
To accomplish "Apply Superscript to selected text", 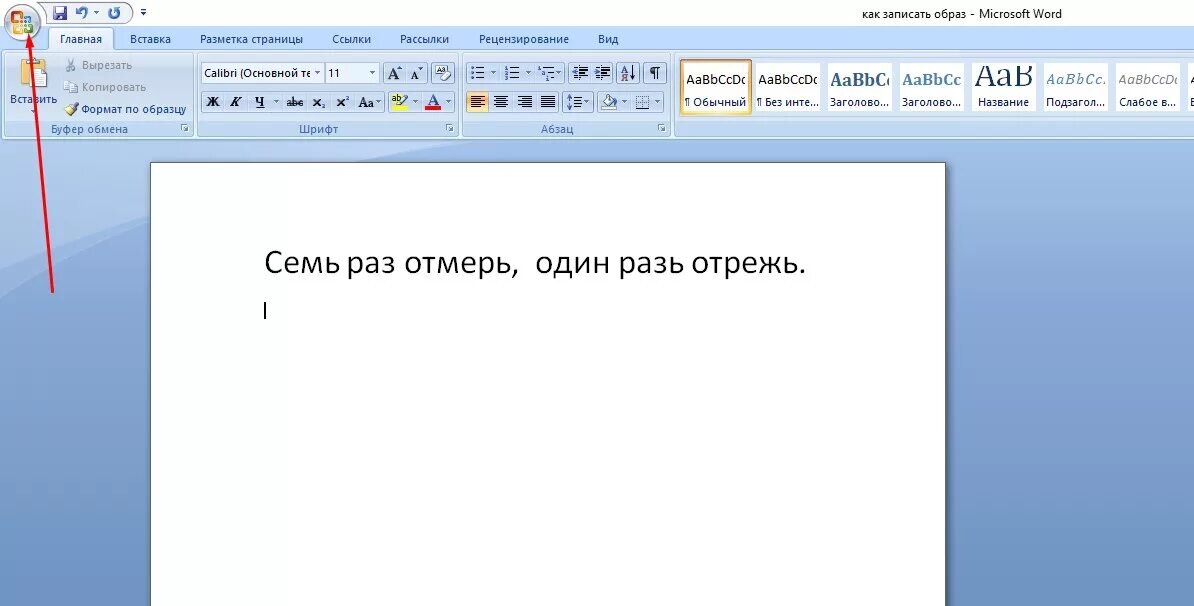I will click(x=341, y=101).
